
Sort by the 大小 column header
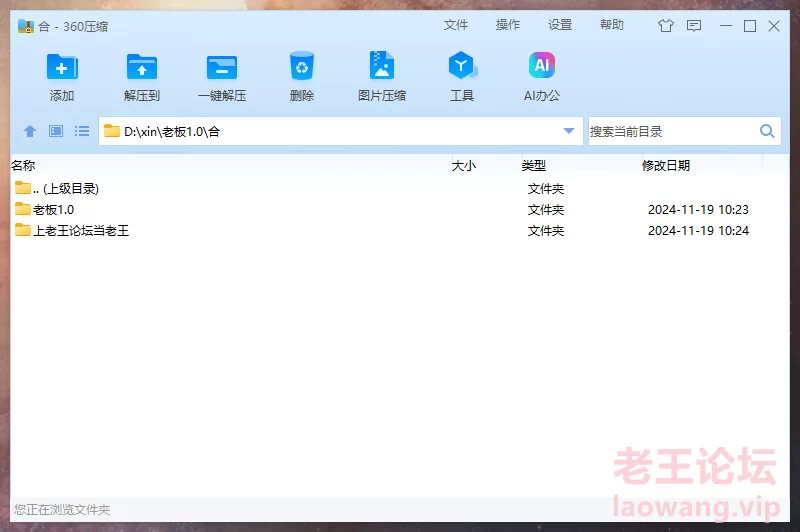click(464, 165)
